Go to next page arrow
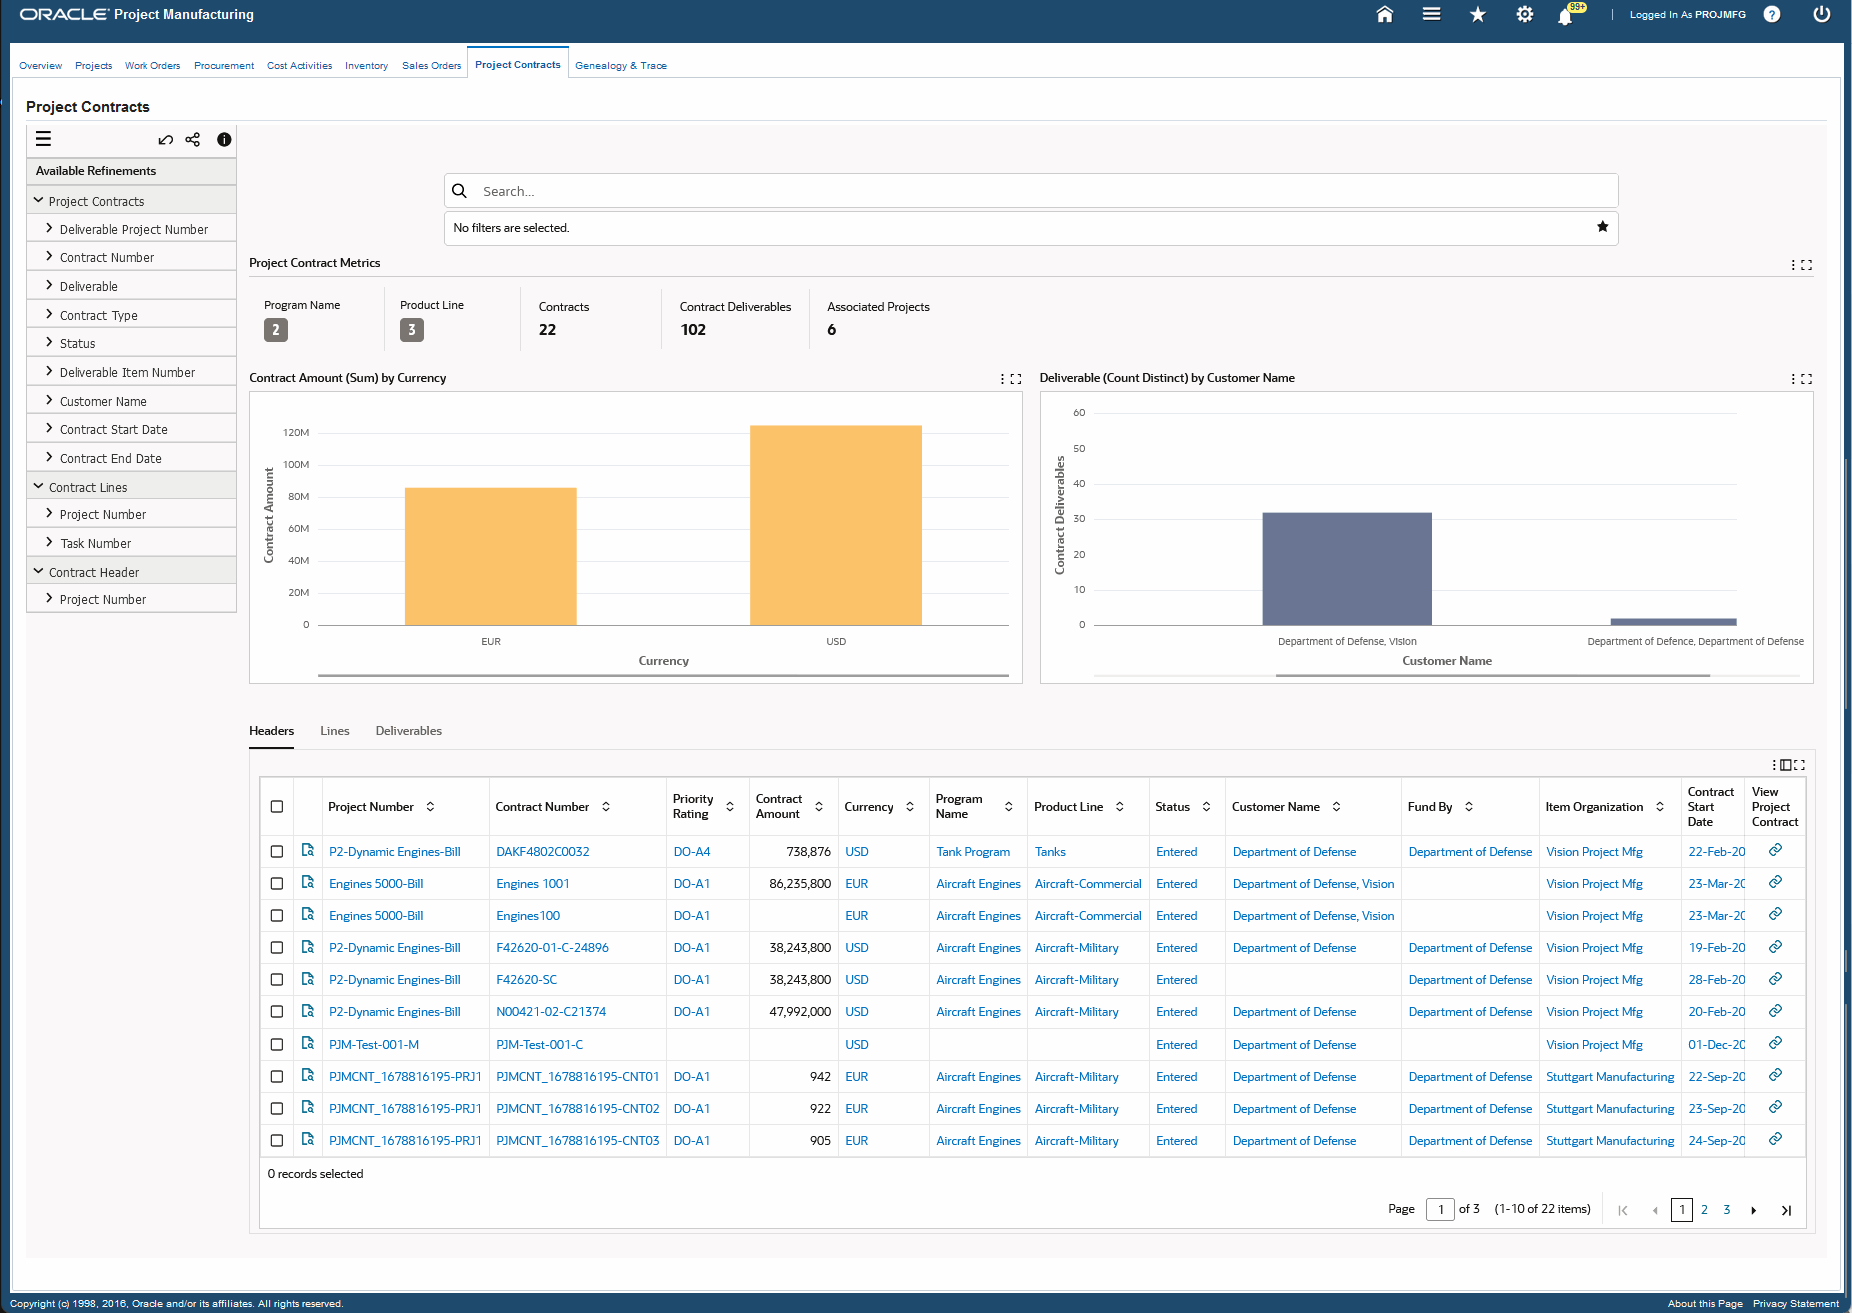 coord(1753,1210)
